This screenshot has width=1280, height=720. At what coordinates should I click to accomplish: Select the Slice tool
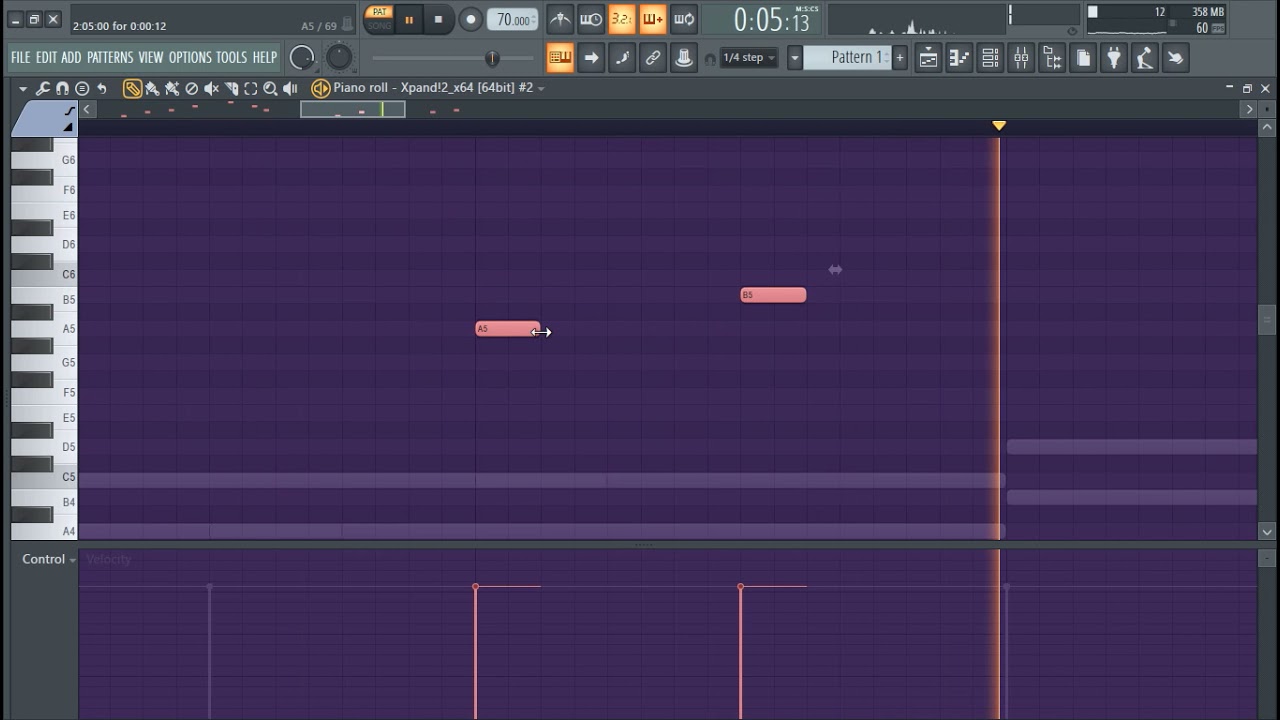[x=231, y=88]
